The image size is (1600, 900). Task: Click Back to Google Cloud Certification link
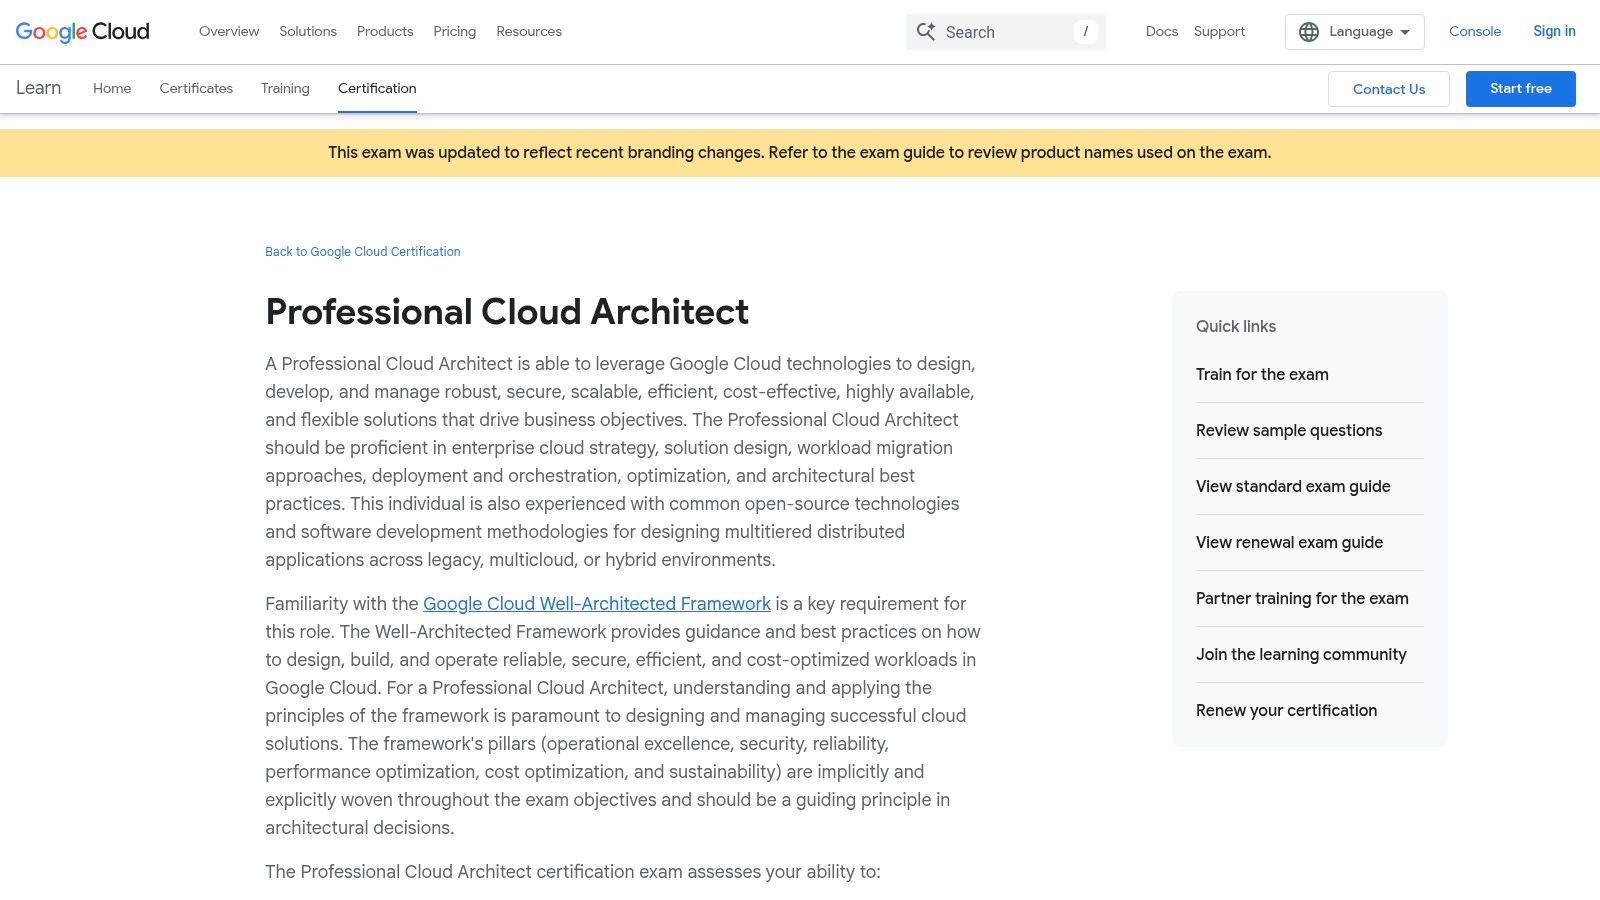pos(363,252)
